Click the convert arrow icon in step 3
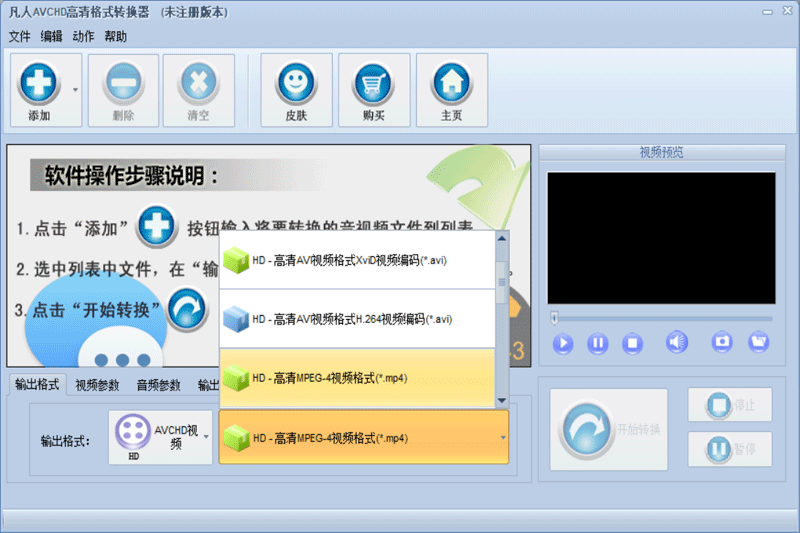Viewport: 800px width, 533px height. [x=187, y=309]
